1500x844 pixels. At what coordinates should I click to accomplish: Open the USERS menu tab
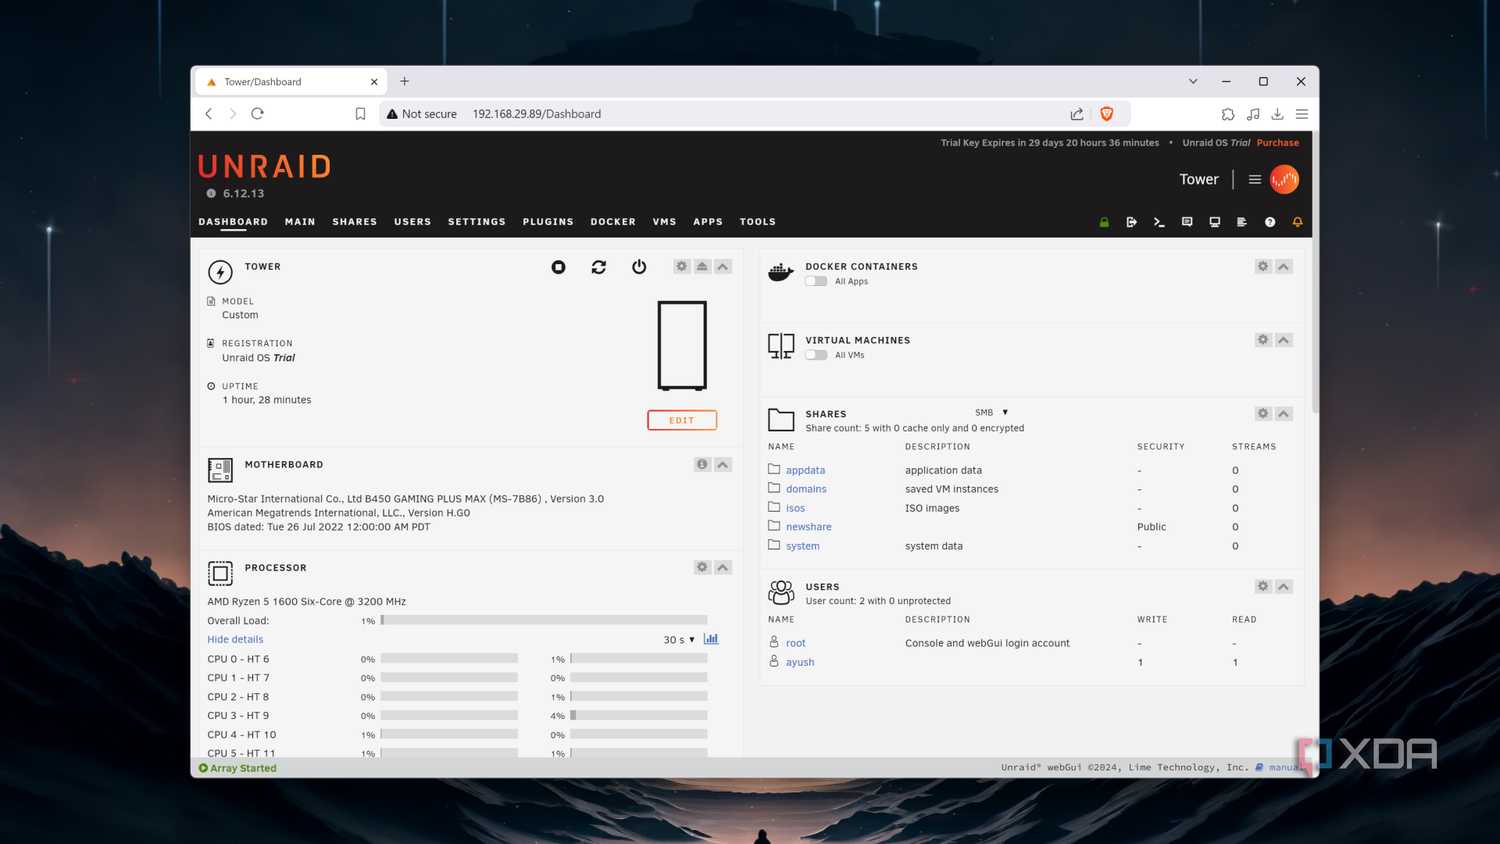click(x=413, y=222)
